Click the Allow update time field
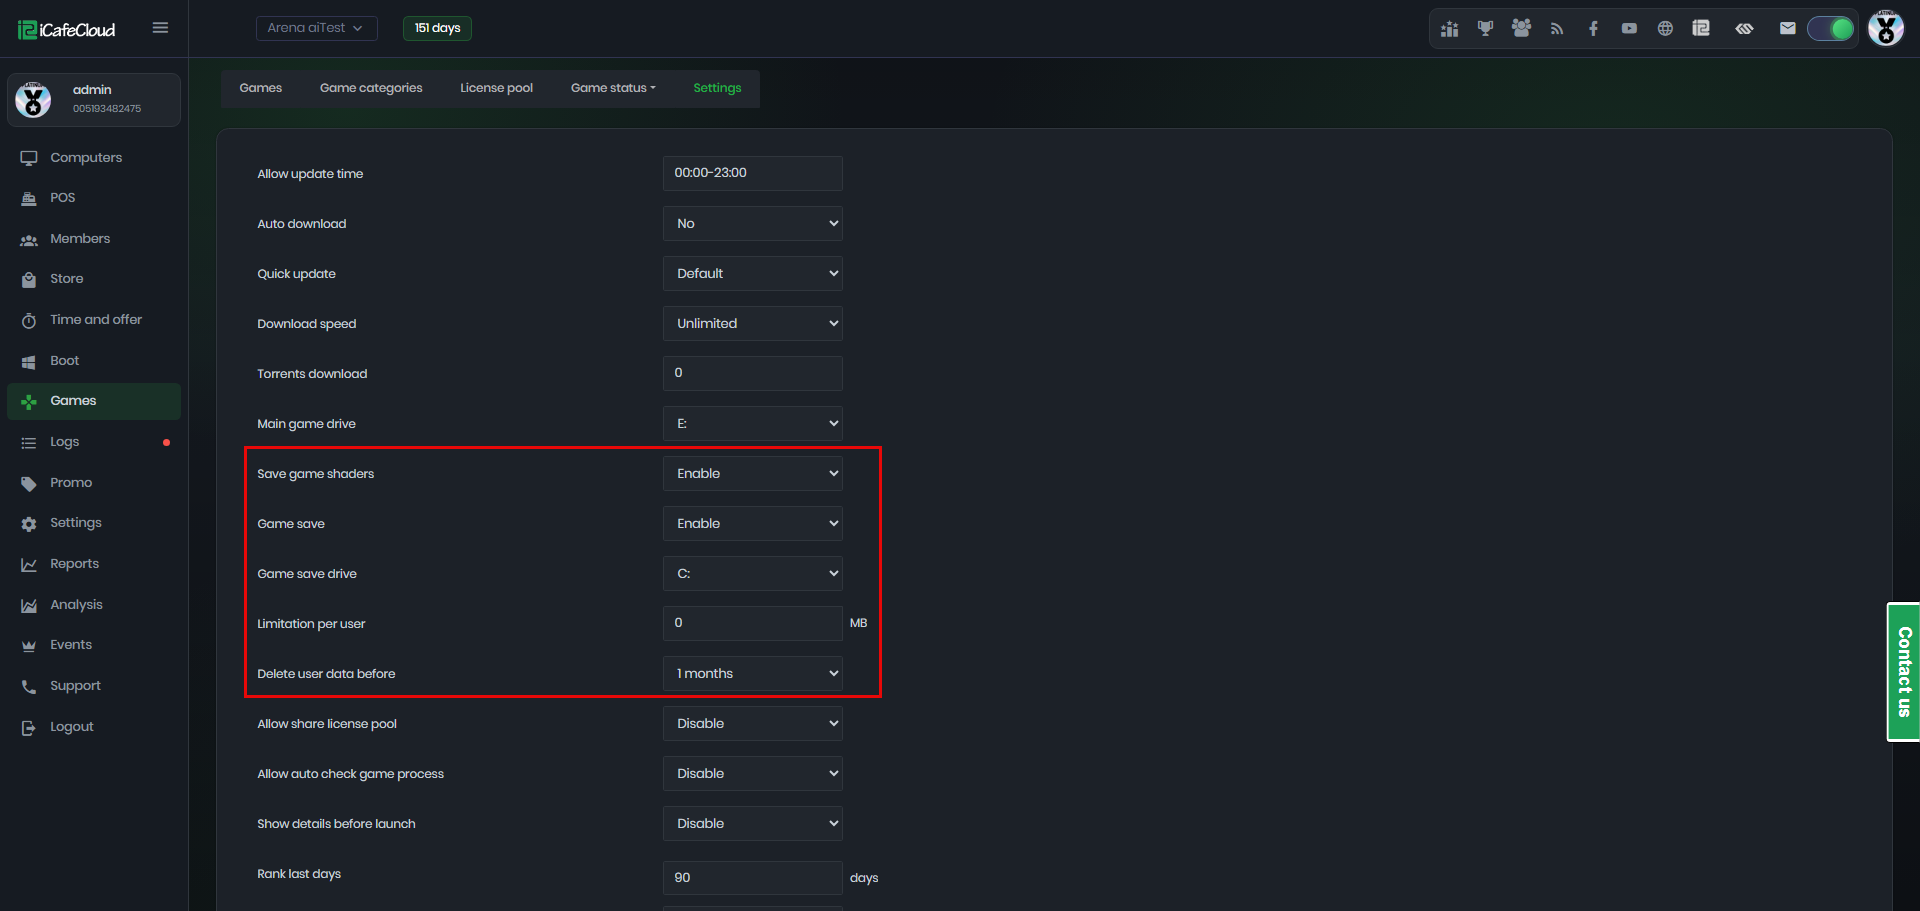Image resolution: width=1920 pixels, height=911 pixels. [x=752, y=173]
